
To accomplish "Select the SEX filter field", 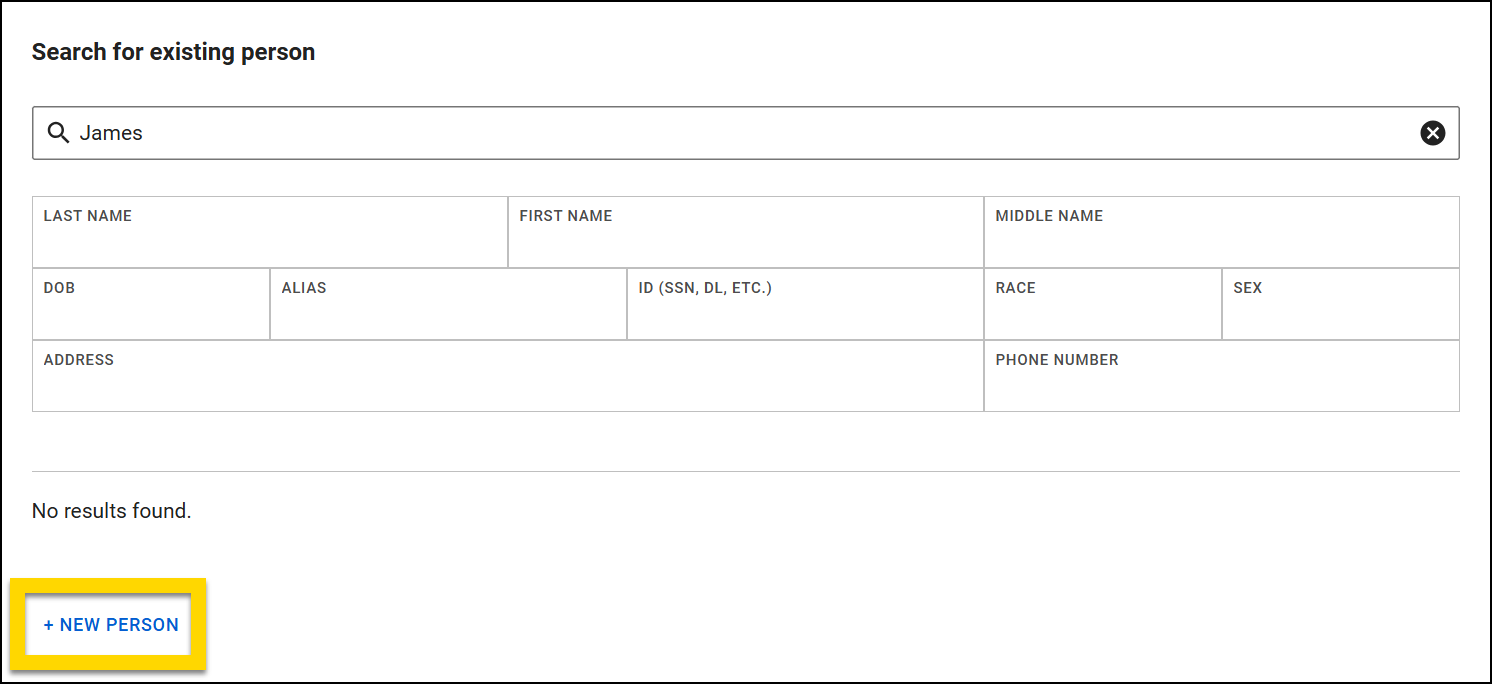I will [1340, 304].
